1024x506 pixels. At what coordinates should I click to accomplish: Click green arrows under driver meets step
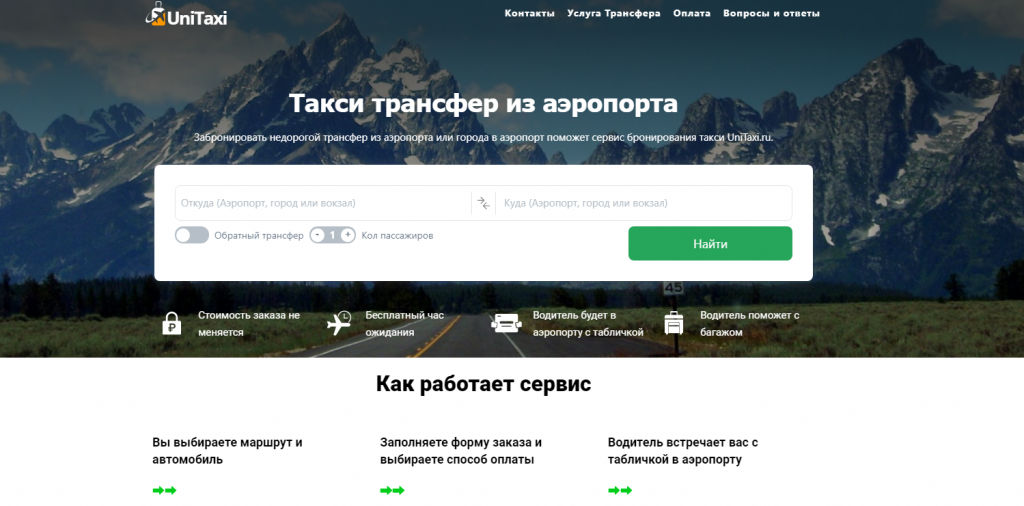click(x=620, y=490)
